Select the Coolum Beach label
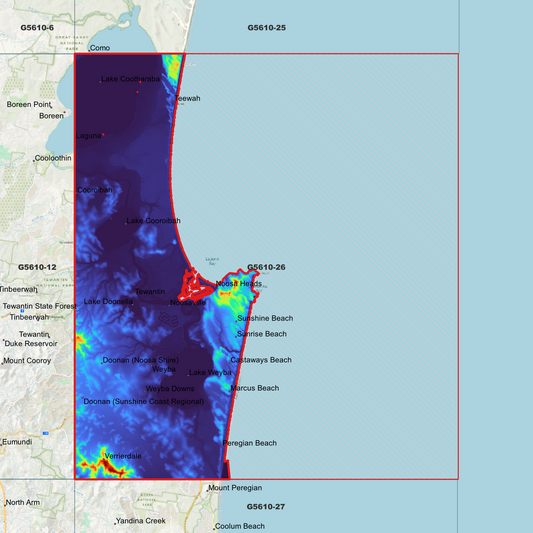 pos(240,526)
